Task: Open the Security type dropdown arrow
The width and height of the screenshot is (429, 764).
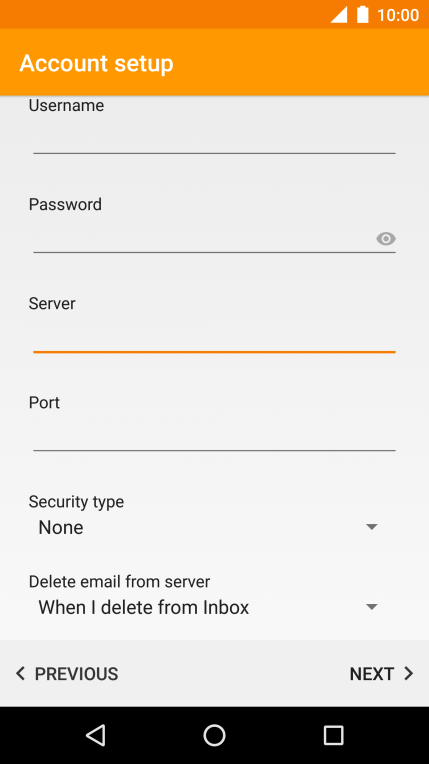Action: coord(371,527)
